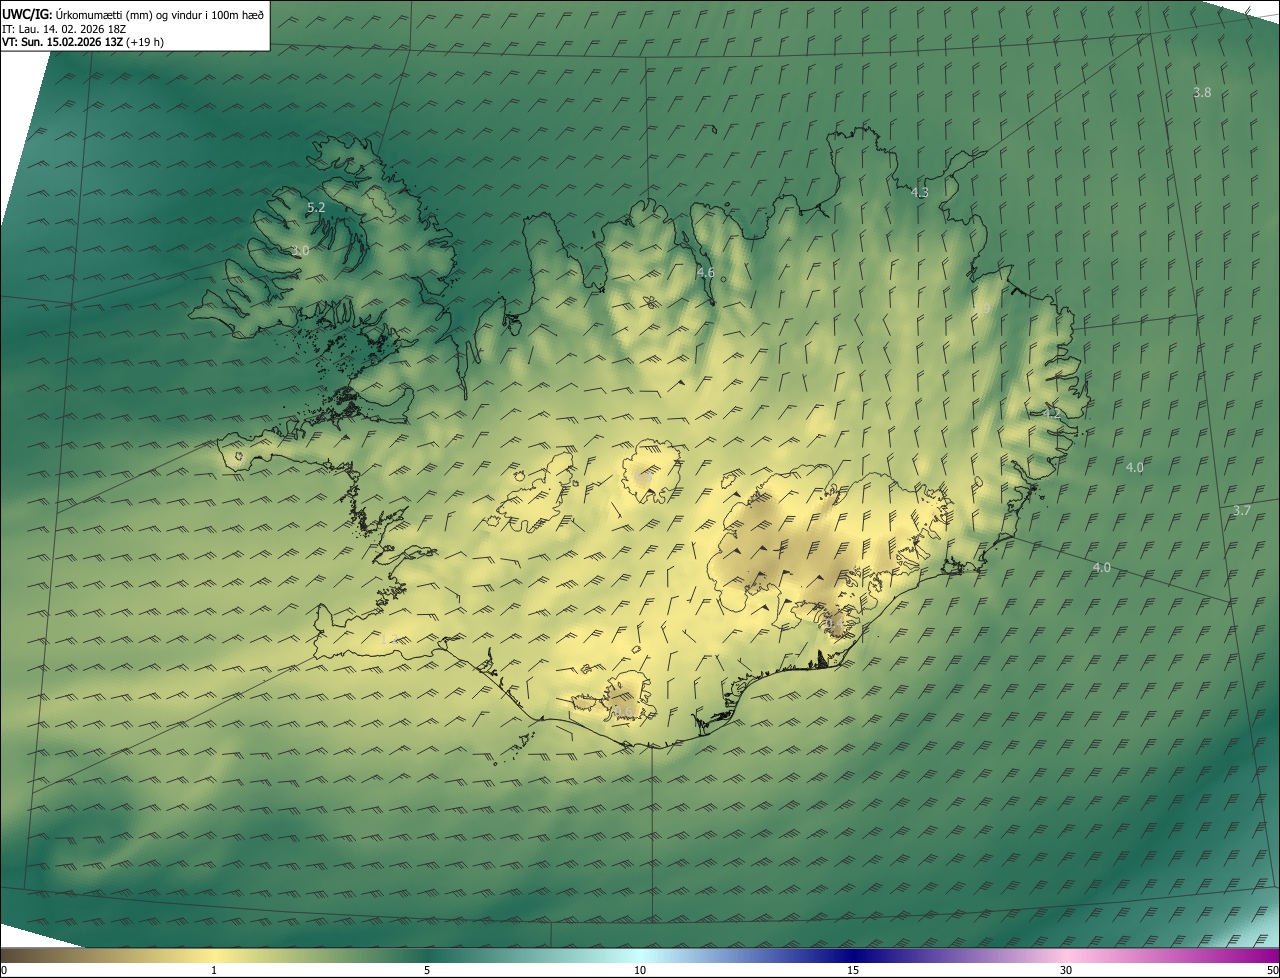1280x978 pixels.
Task: Click the '5' tick on the color scale
Action: (x=427, y=971)
